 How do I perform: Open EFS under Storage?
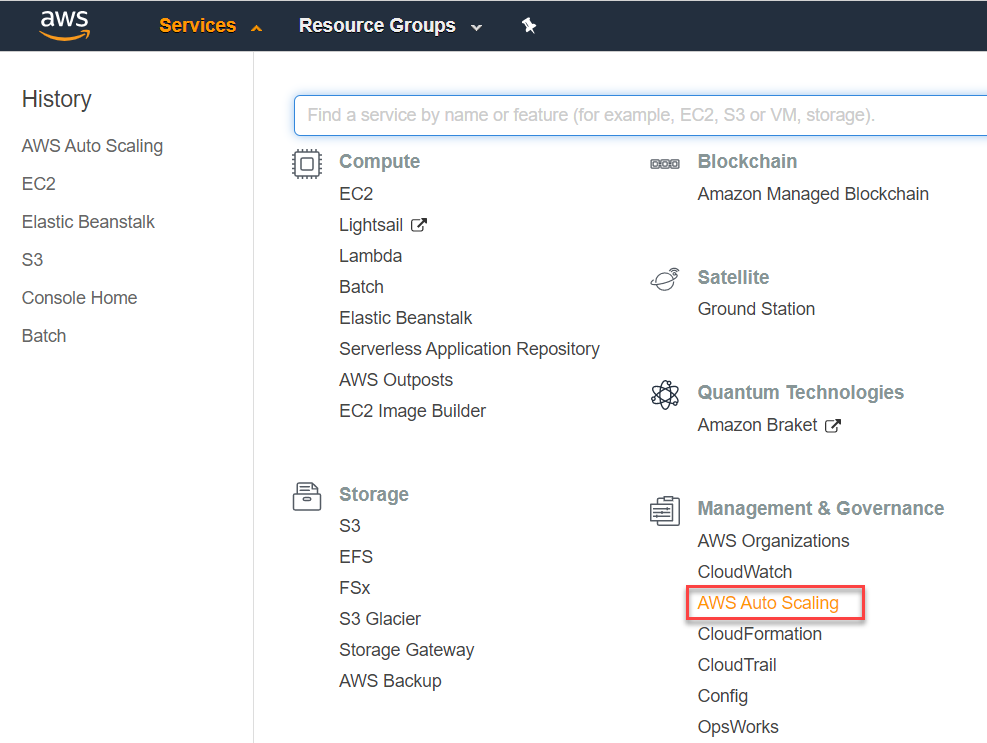click(356, 557)
